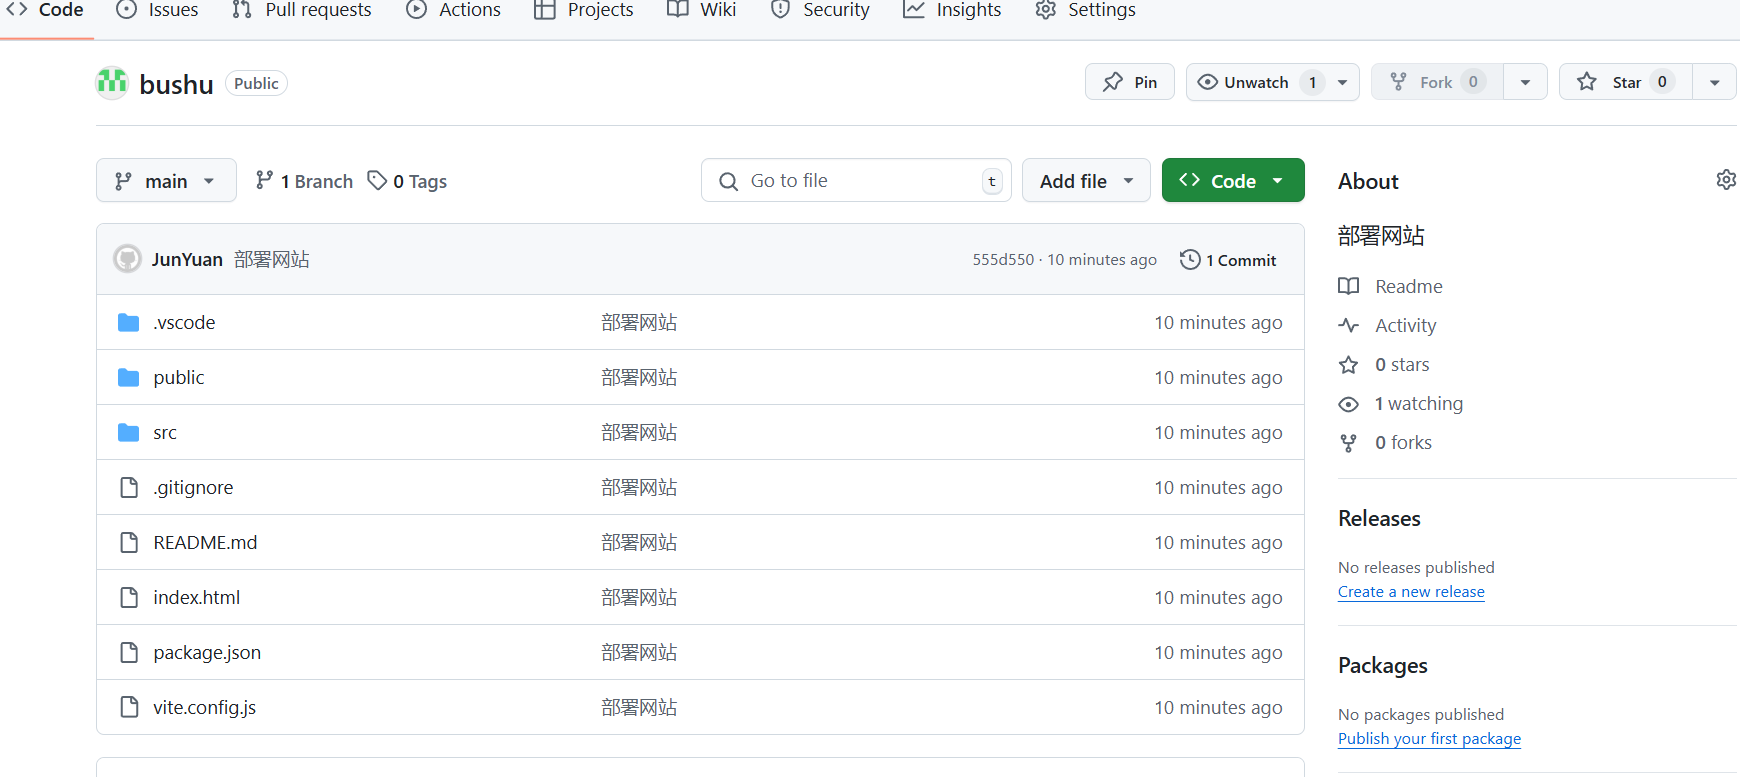This screenshot has width=1740, height=777.
Task: Fork the repository
Action: coord(1437,82)
